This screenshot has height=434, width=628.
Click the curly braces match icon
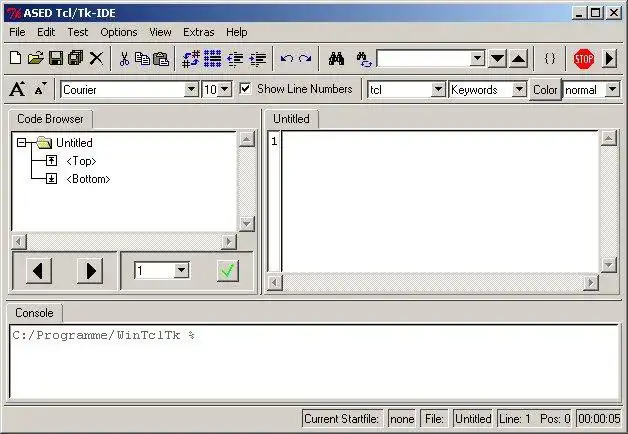coord(550,58)
